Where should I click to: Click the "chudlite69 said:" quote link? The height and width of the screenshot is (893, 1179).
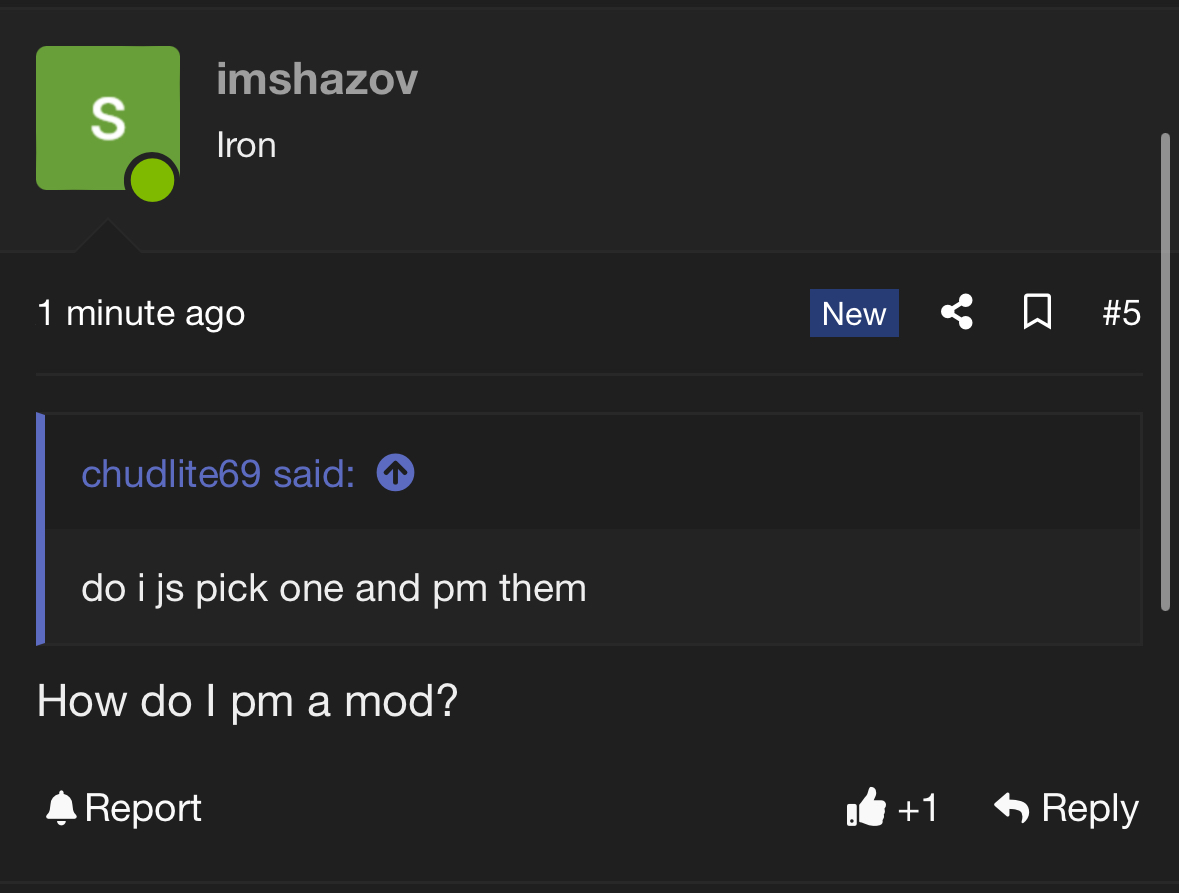pos(218,473)
